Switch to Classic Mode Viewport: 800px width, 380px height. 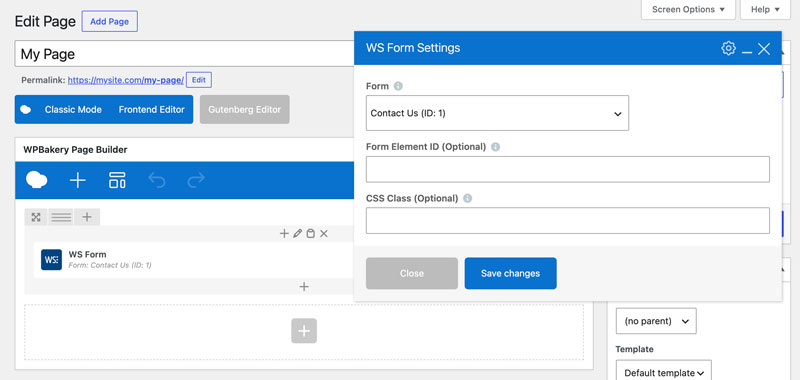click(73, 110)
